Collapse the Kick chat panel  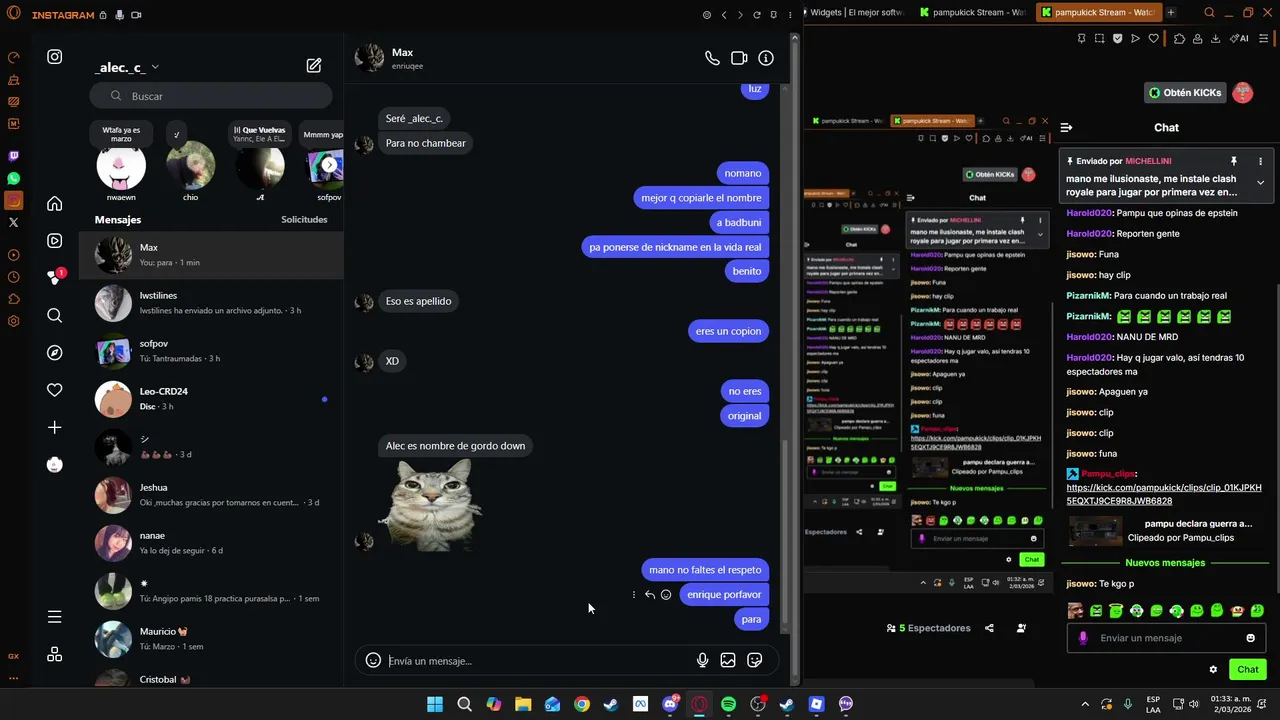[x=1066, y=127]
